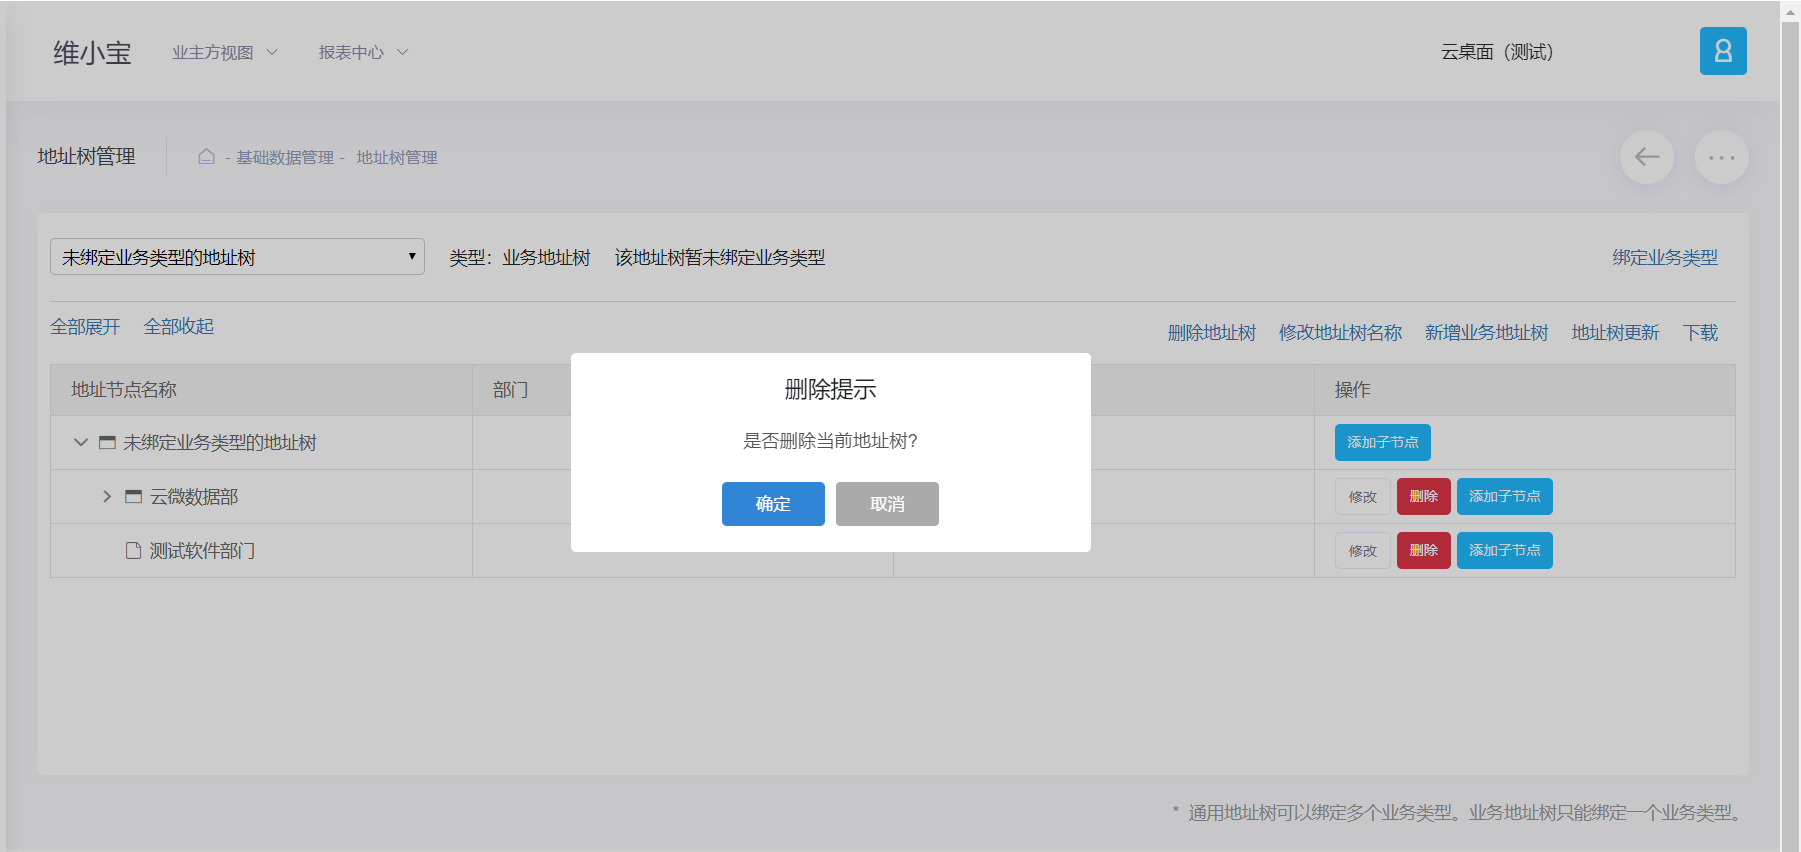Click the 该地址树暂未绑定业务类型 notice
This screenshot has width=1801, height=852.
pos(720,258)
